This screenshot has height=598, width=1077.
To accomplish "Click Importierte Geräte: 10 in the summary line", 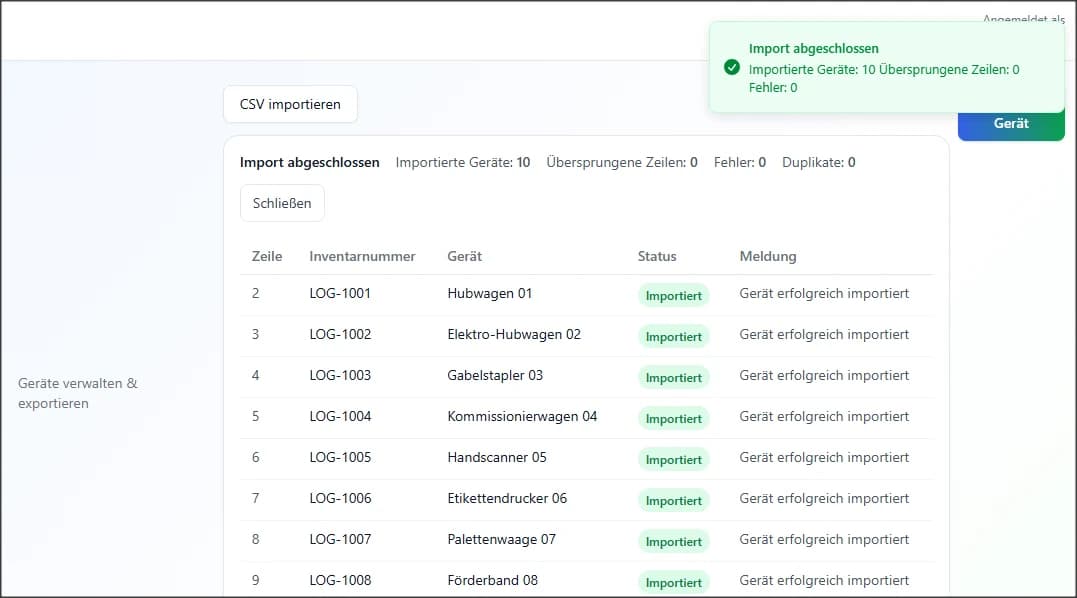I will [462, 163].
